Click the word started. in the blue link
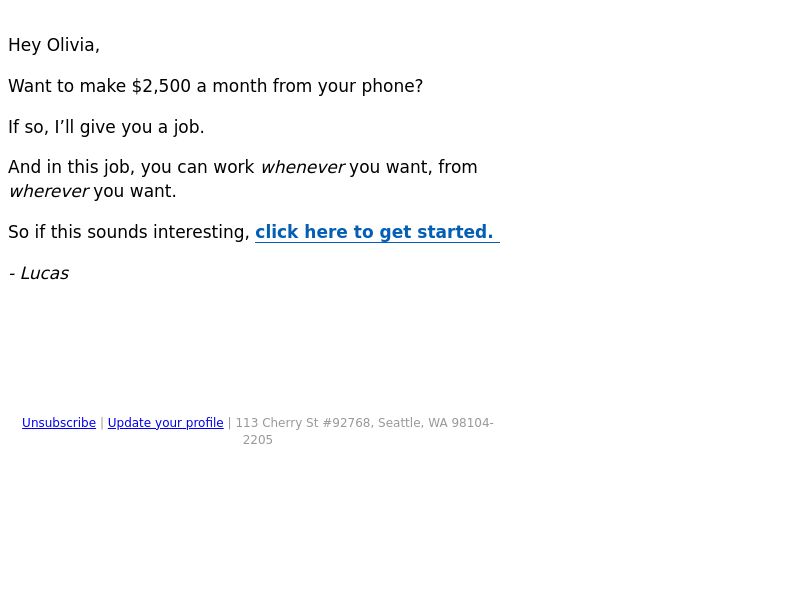 click(455, 232)
